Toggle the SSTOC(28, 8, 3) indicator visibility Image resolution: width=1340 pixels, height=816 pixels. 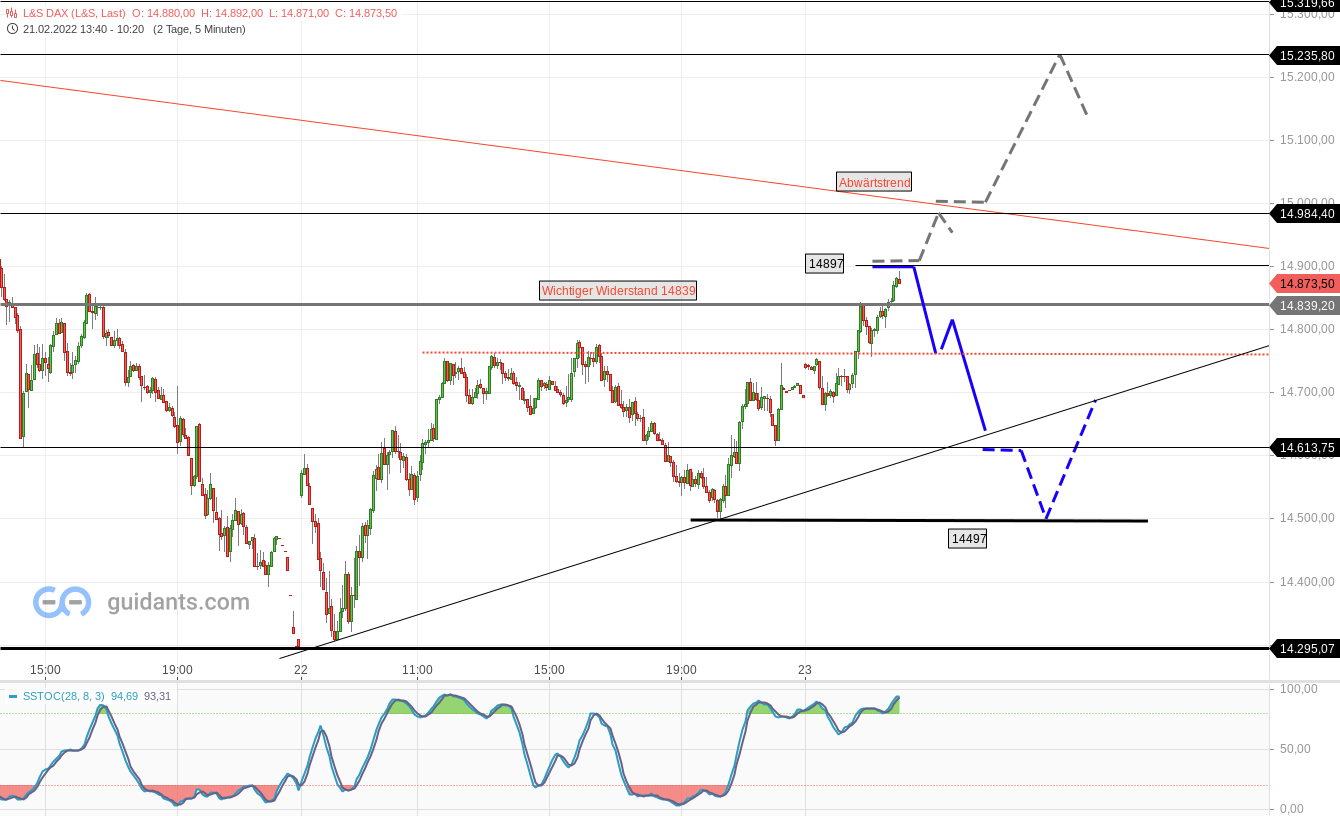(x=63, y=695)
